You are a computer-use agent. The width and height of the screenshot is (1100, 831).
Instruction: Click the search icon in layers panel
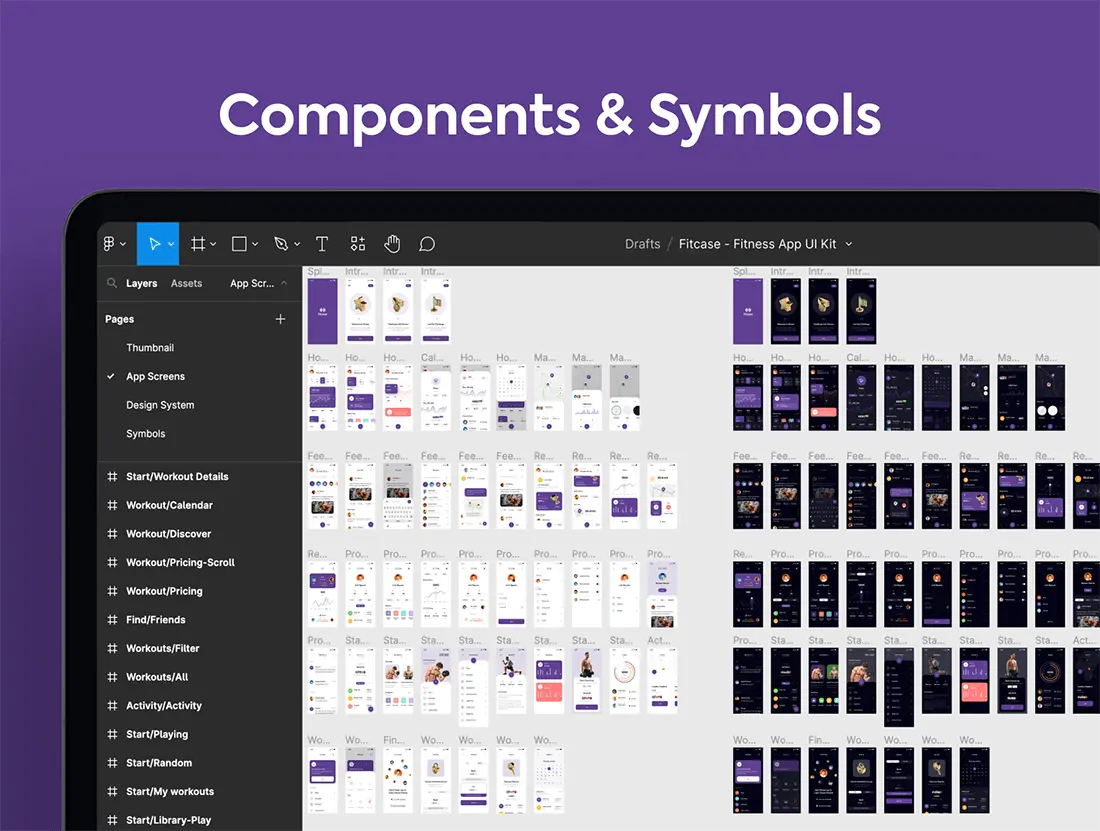coord(112,284)
